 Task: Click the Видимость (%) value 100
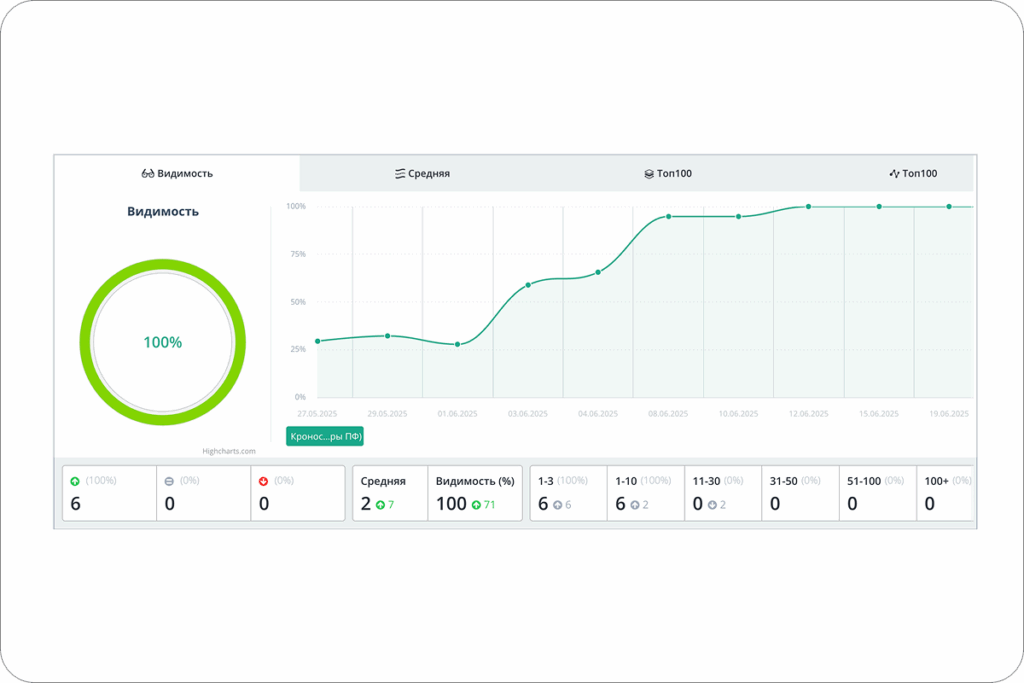[451, 504]
